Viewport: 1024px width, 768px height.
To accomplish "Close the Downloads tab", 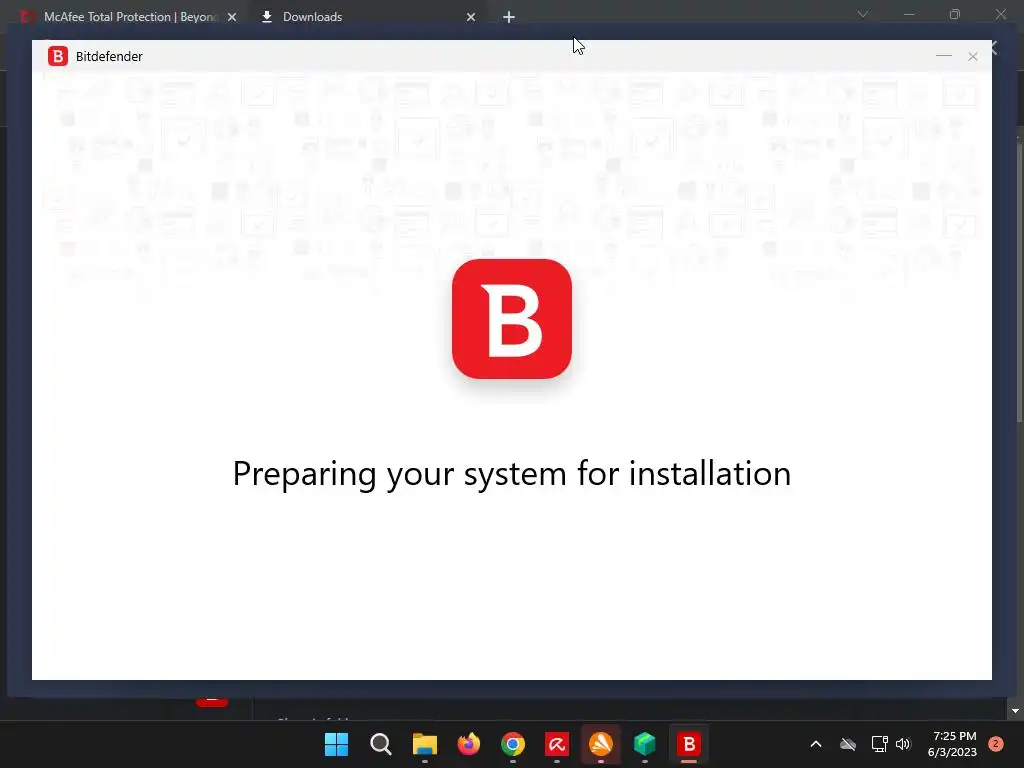I will [471, 17].
